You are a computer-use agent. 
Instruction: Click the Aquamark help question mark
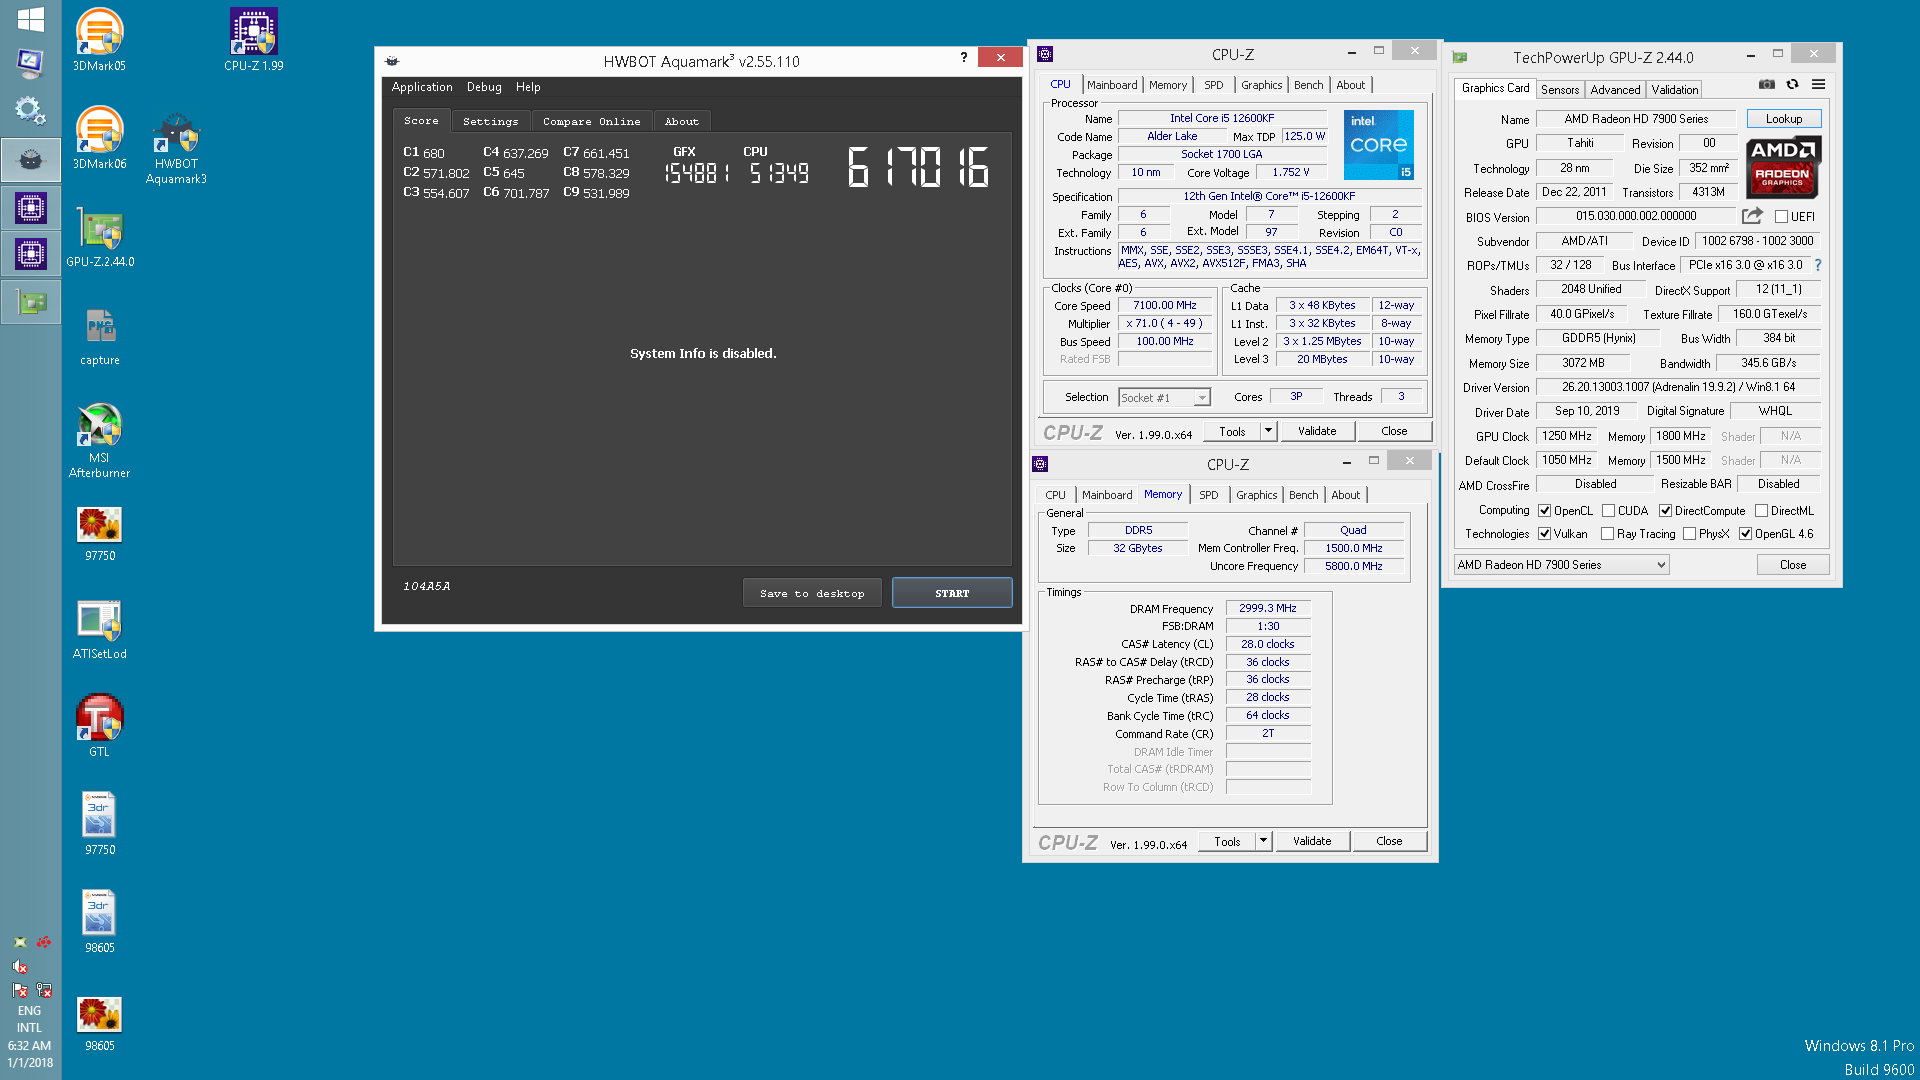964,57
